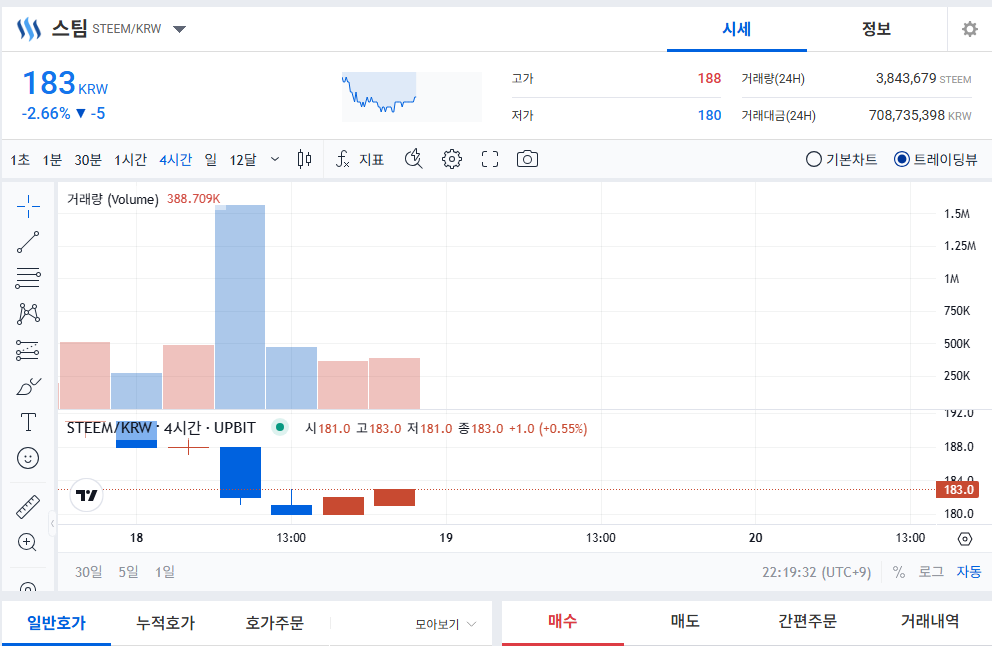
Task: Expand the STEEM/KRW market selector arrow
Action: tap(180, 29)
